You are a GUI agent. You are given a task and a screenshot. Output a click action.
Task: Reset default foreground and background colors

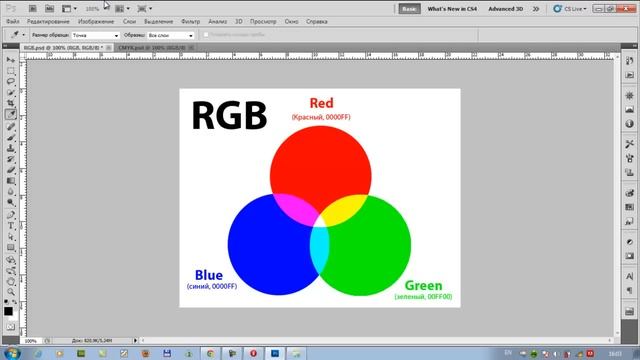(x=6, y=302)
